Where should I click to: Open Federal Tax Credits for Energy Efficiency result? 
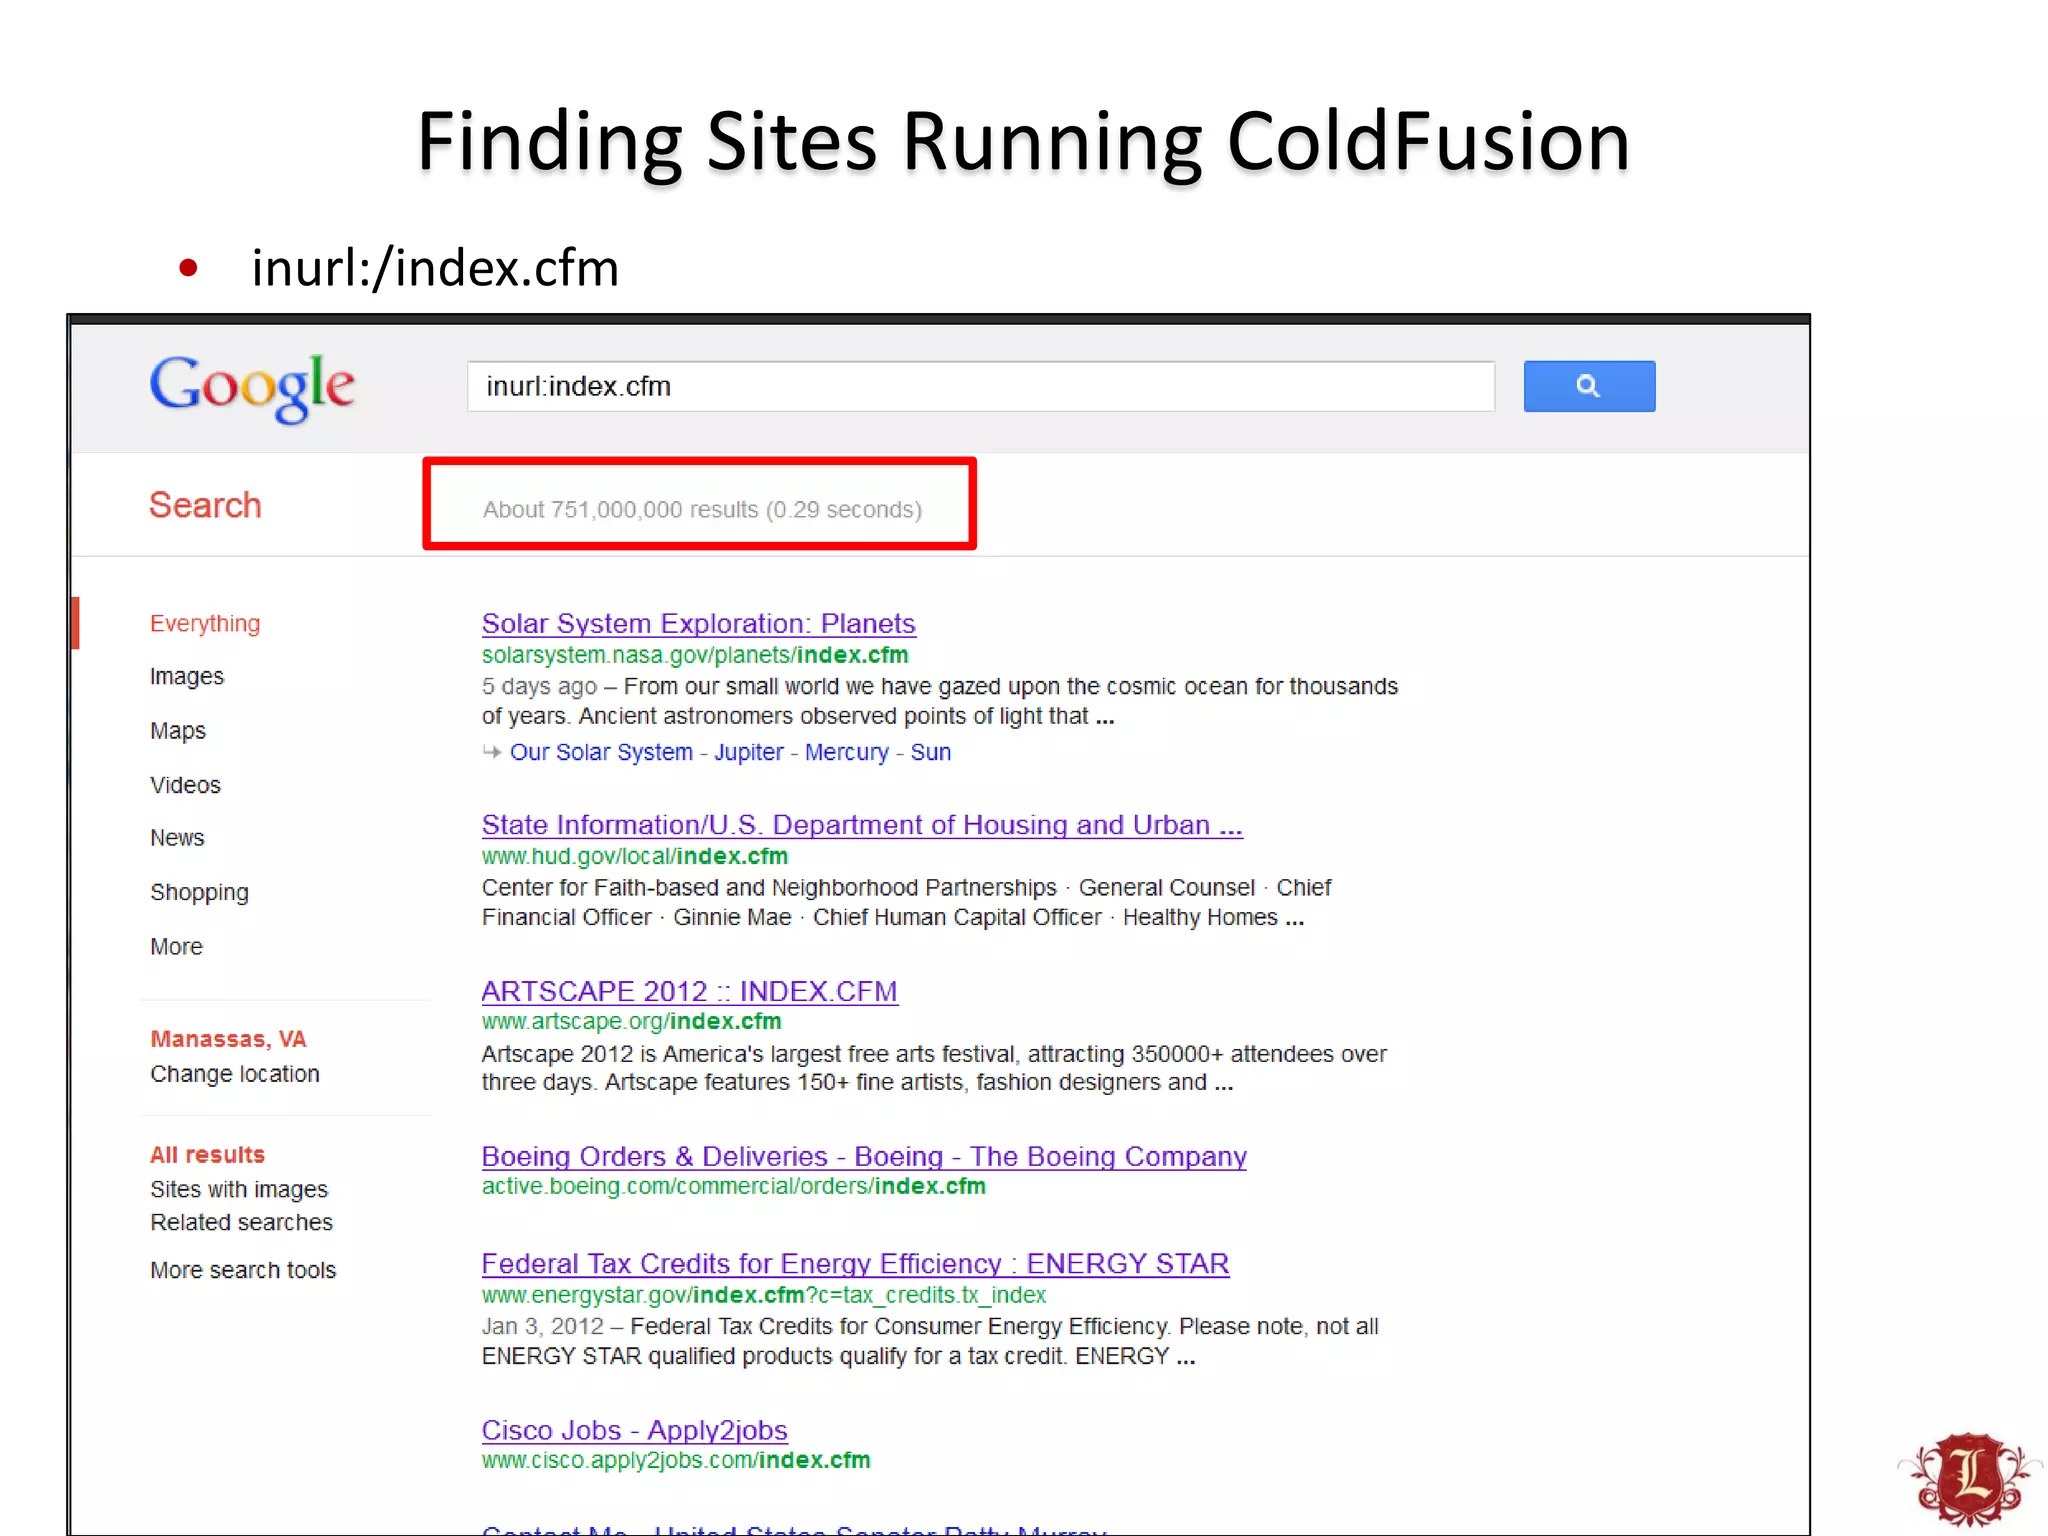855,1264
